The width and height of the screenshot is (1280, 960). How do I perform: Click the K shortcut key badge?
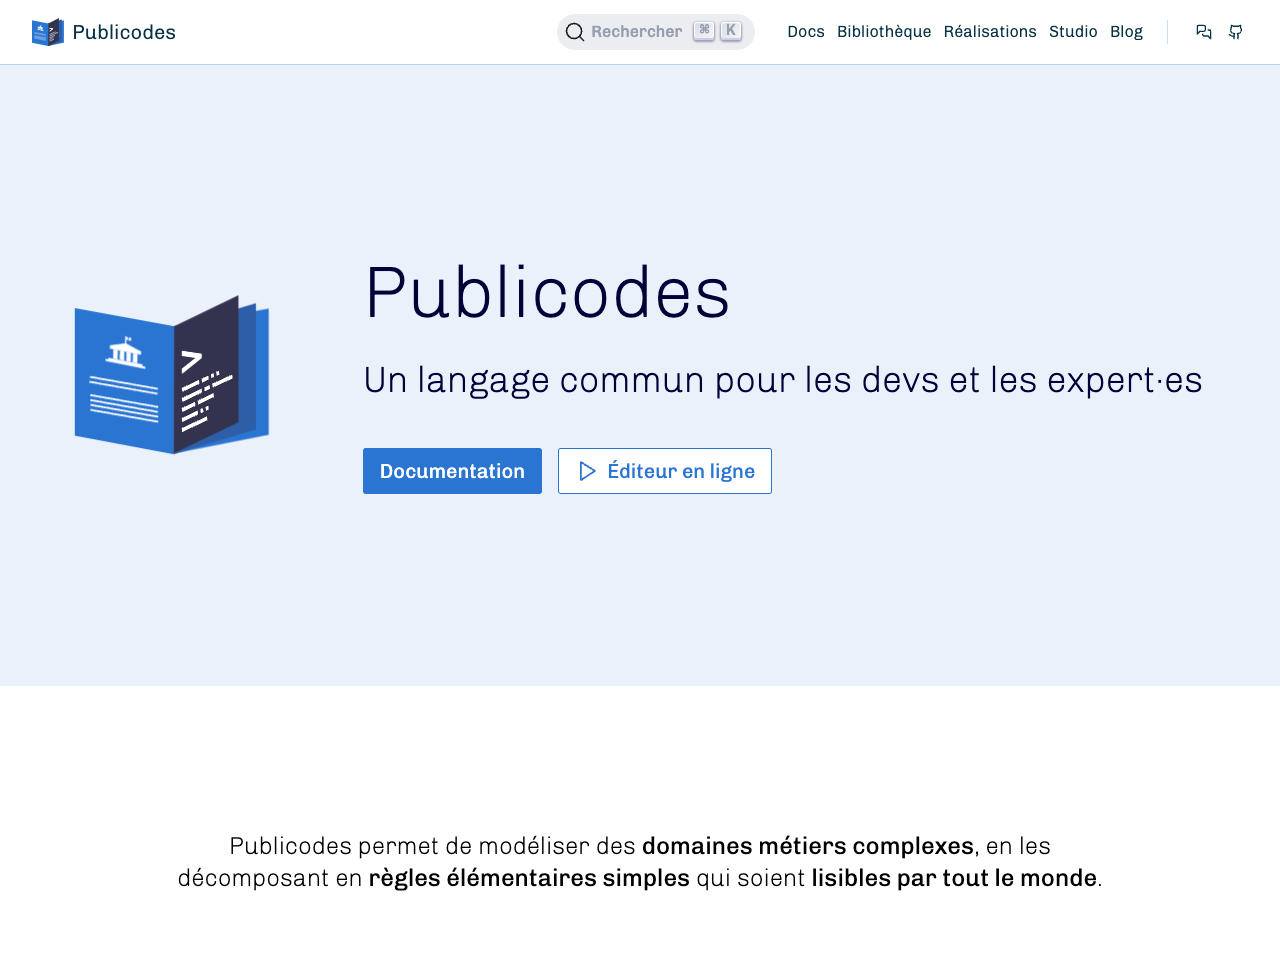click(731, 31)
